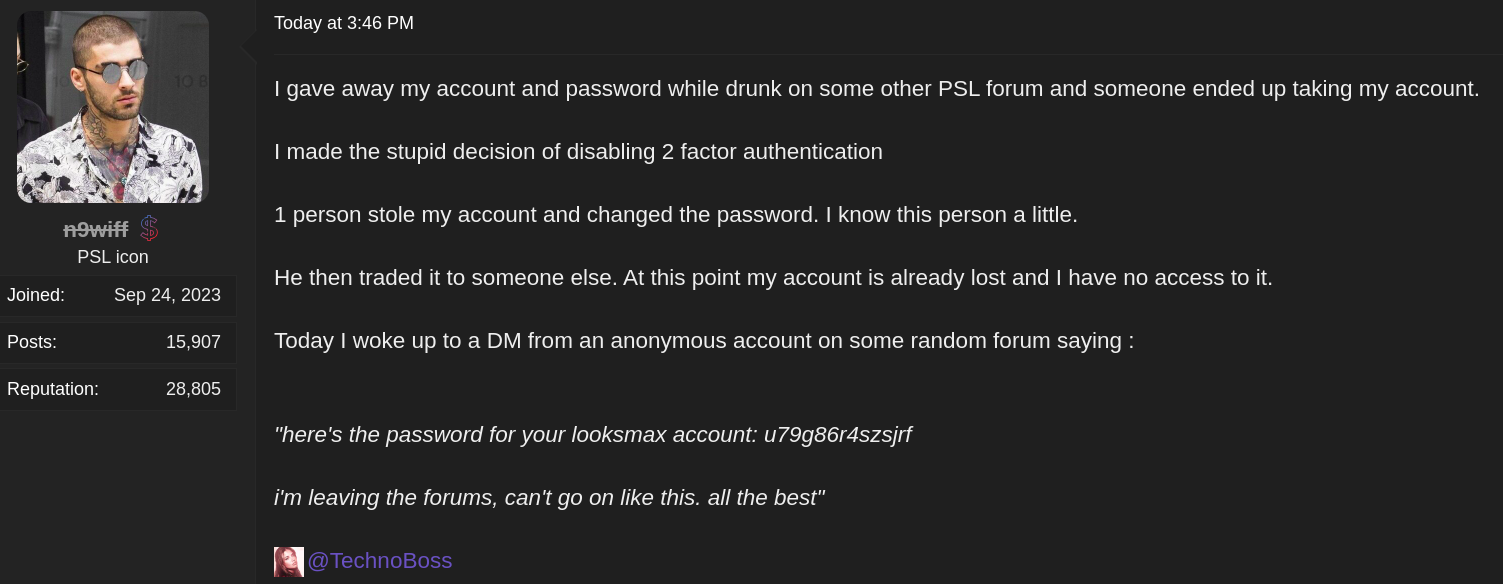Click the line about disabling 2 factor authentication
The width and height of the screenshot is (1503, 584).
pos(578,152)
